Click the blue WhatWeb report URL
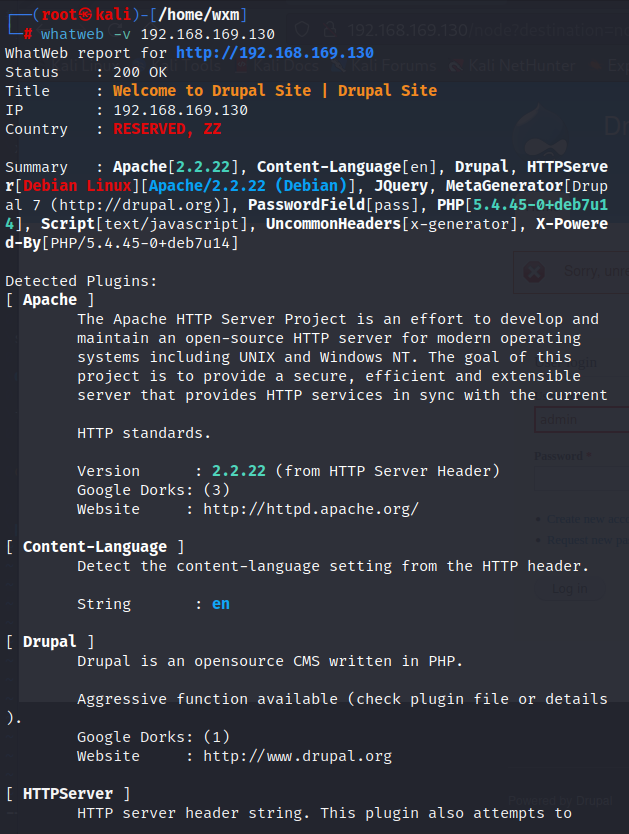Viewport: 629px width, 834px height. (274, 53)
